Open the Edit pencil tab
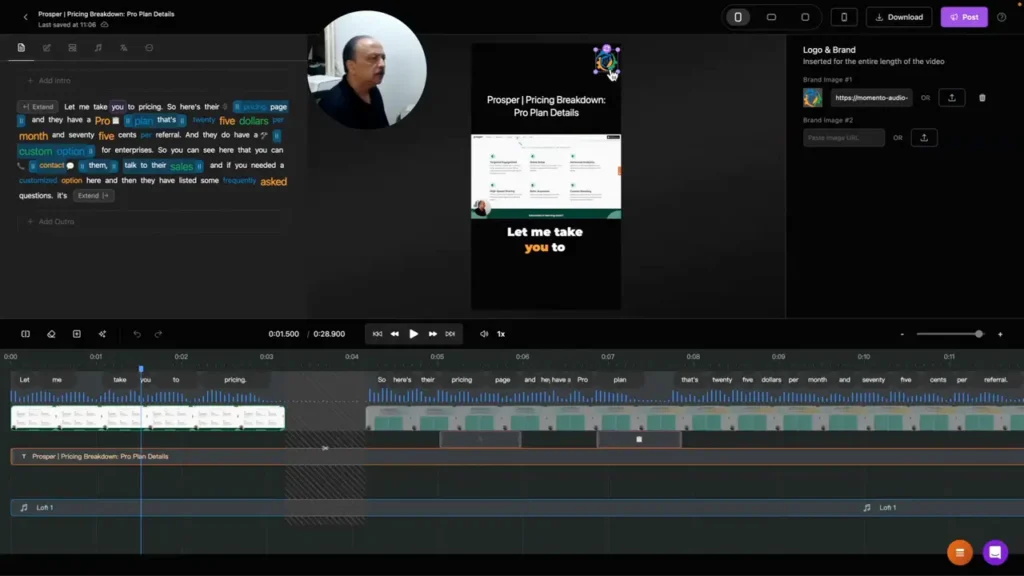This screenshot has width=1024, height=576. click(x=46, y=48)
